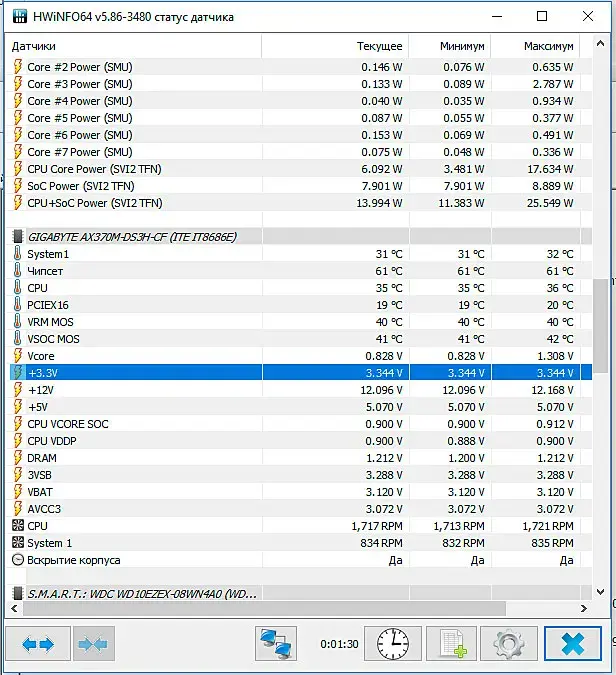Select the highlighted +3.3V row
Image resolution: width=616 pixels, height=675 pixels.
pyautogui.click(x=299, y=373)
